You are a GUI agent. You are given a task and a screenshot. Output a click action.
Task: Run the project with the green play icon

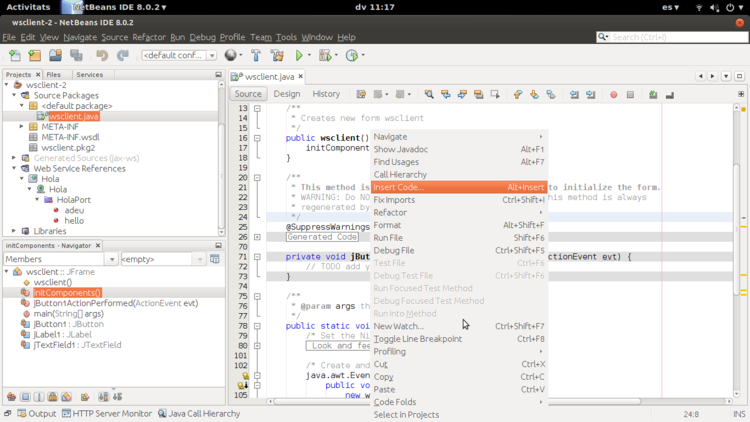(x=299, y=56)
